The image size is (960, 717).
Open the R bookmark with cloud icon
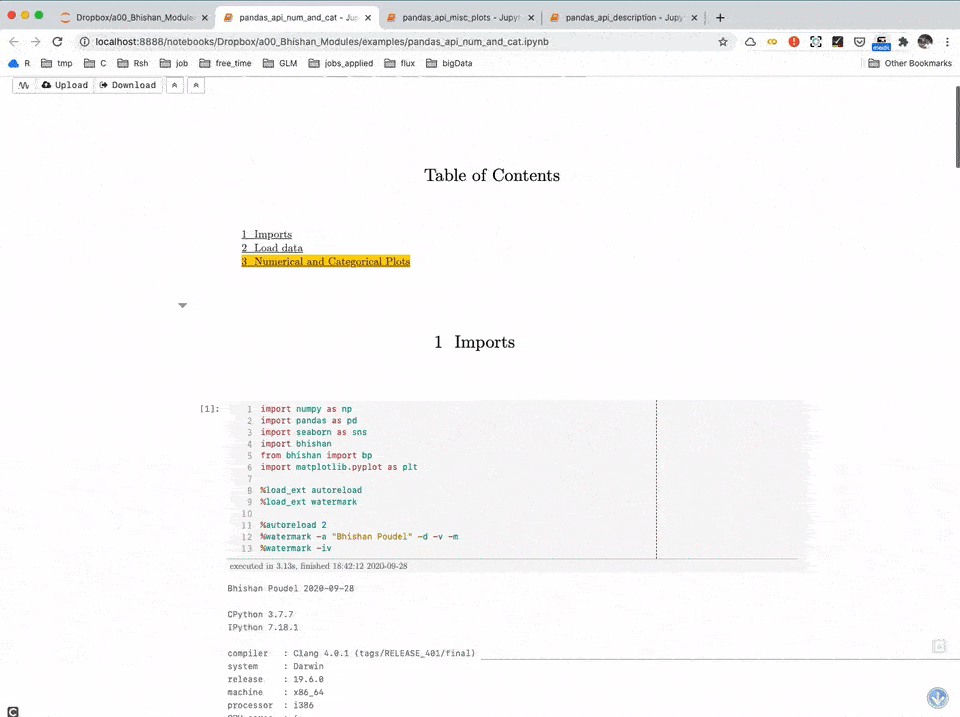click(x=19, y=63)
